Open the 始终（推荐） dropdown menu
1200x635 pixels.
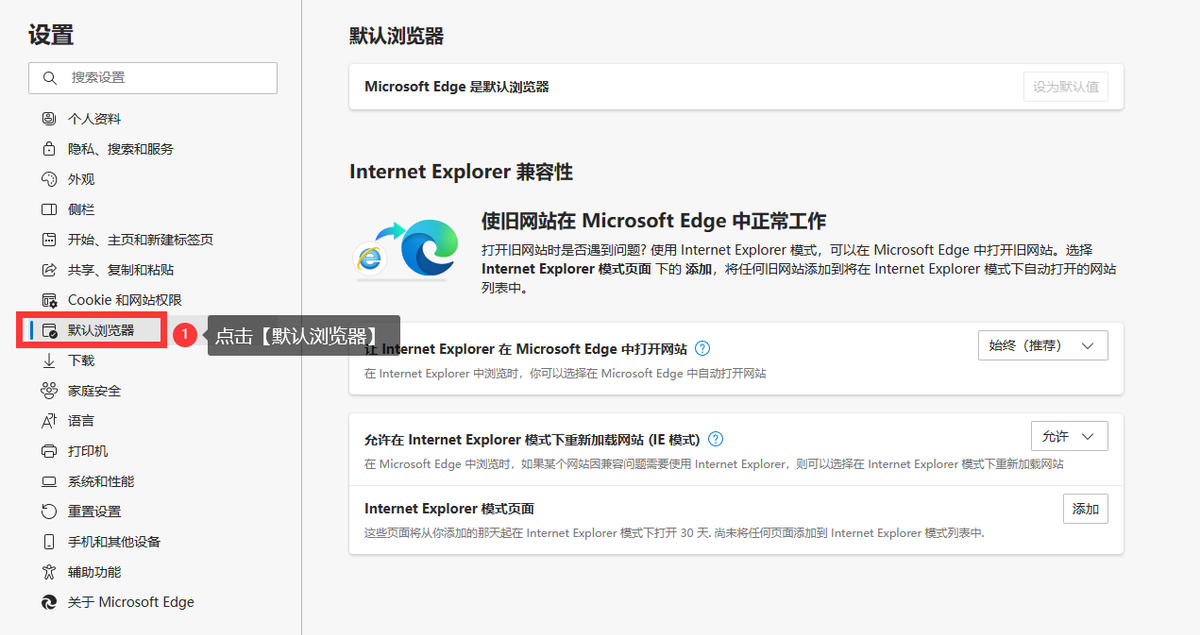(1043, 345)
